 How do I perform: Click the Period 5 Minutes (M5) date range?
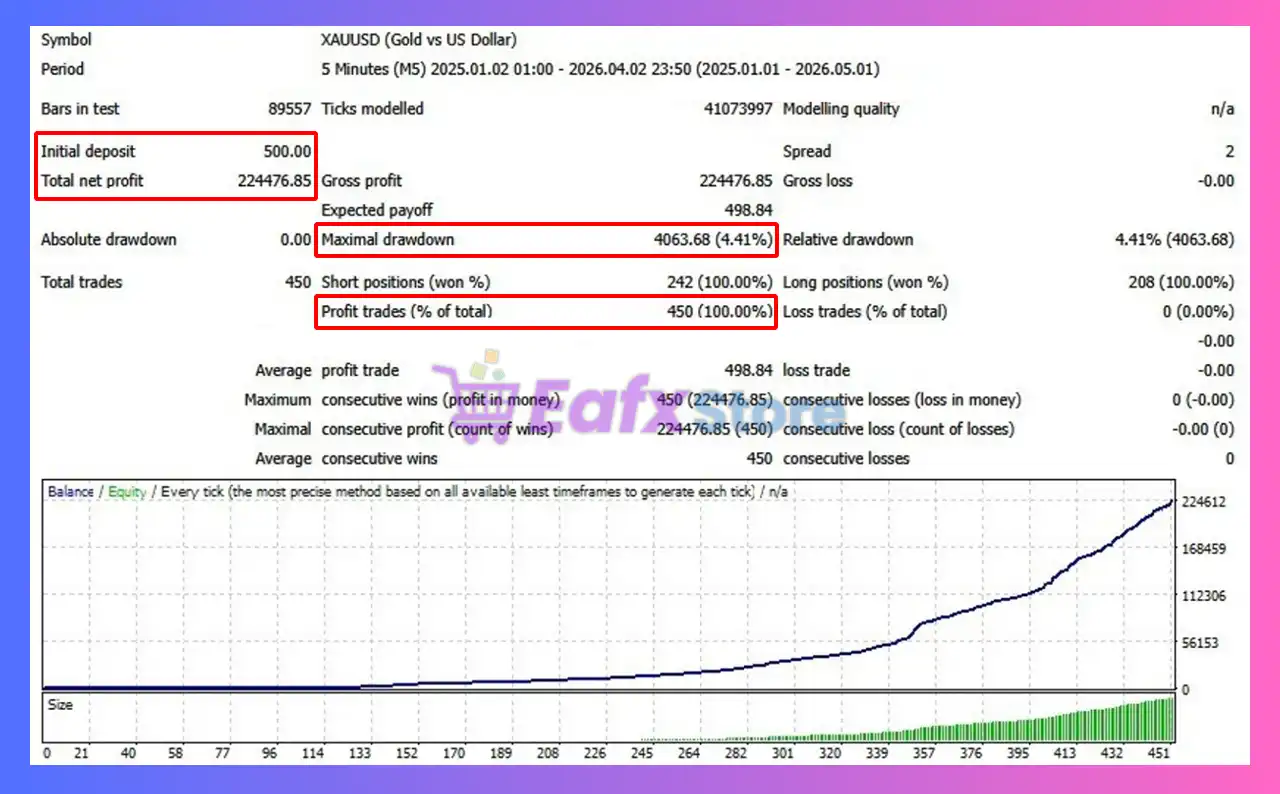[x=600, y=70]
